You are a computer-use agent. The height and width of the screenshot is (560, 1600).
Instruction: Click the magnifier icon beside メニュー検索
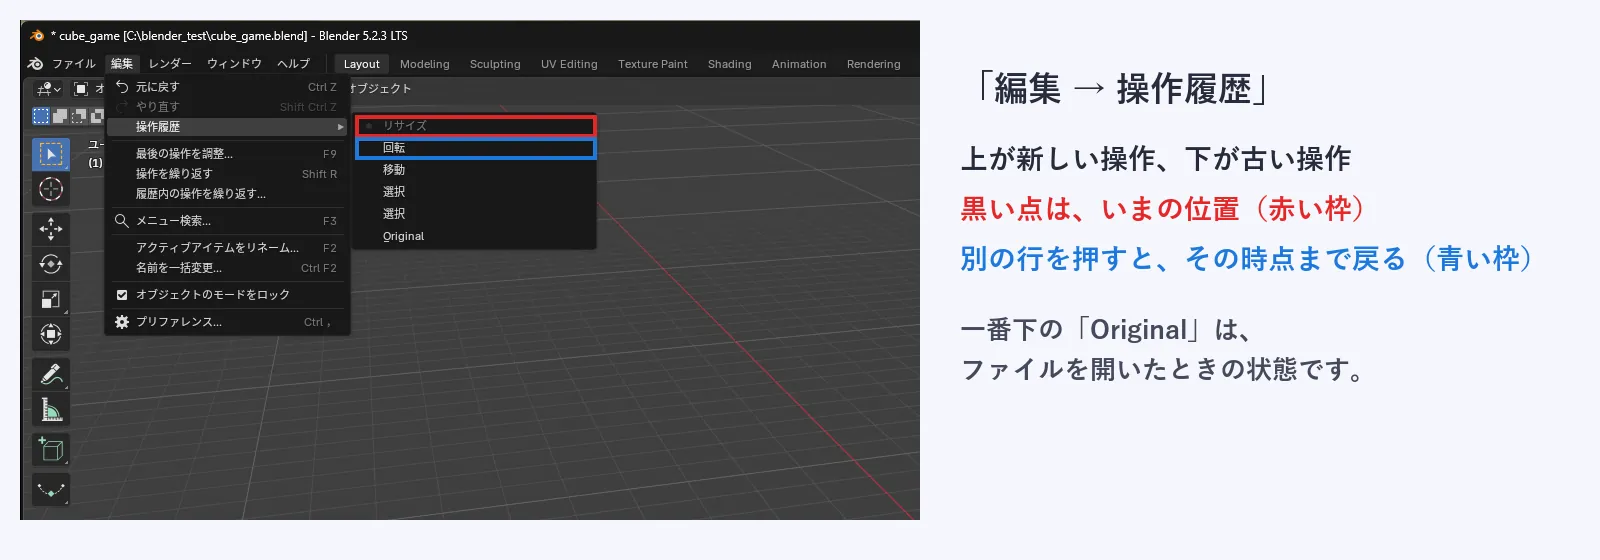pyautogui.click(x=122, y=220)
